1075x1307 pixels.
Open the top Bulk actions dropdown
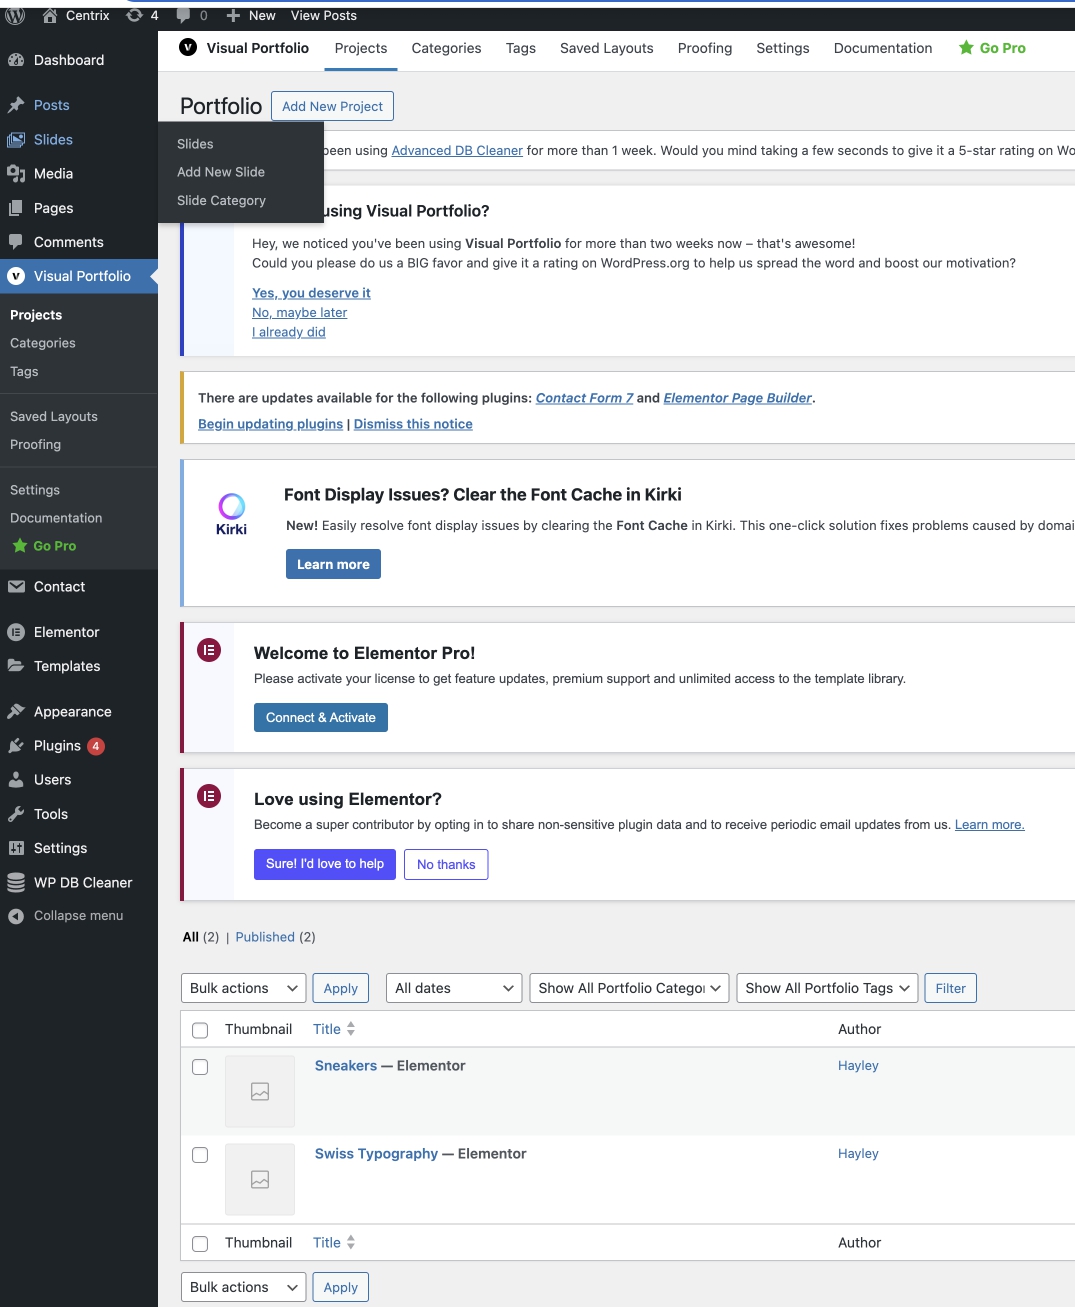coord(244,988)
